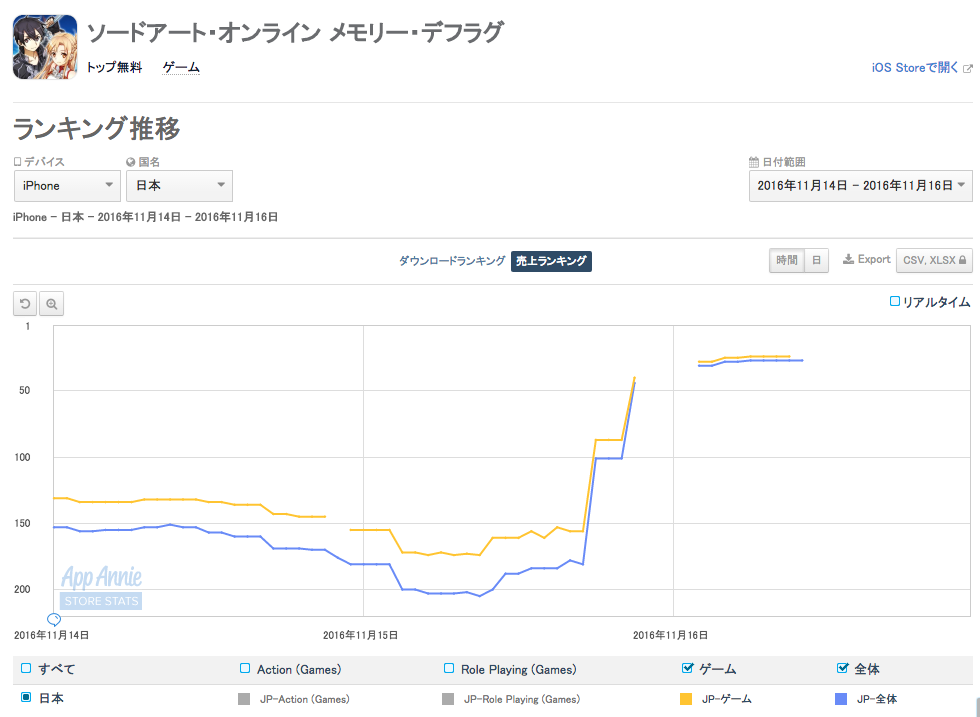
Task: Click the 2016年11月15日 axis label
Action: pos(361,635)
